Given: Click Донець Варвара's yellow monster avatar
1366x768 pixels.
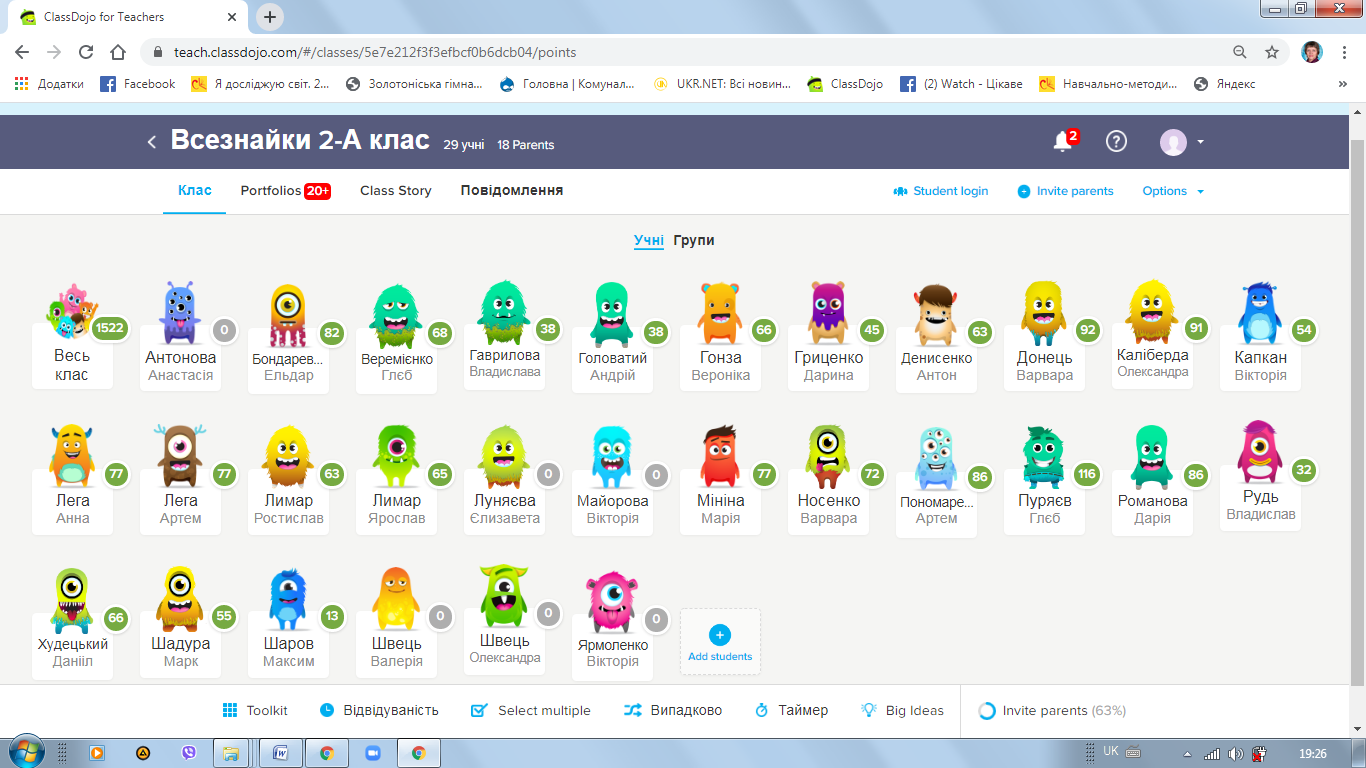Looking at the screenshot, I should click(1044, 312).
